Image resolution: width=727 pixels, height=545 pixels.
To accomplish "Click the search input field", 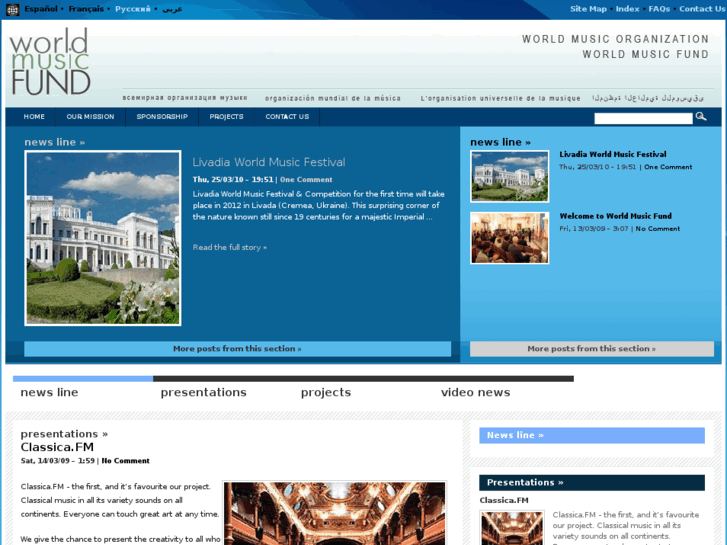I will point(643,118).
